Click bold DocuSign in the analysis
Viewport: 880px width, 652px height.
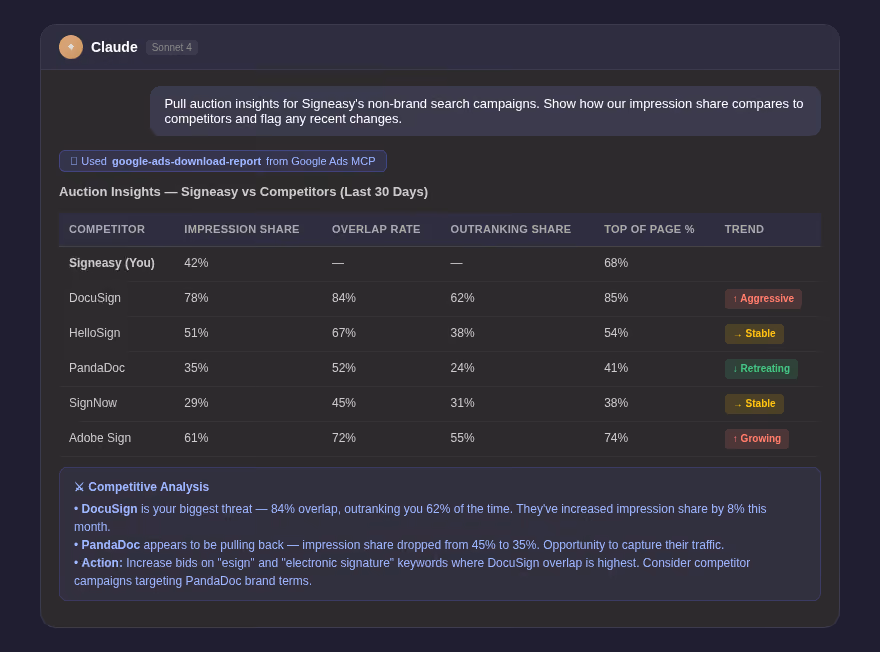pos(109,509)
